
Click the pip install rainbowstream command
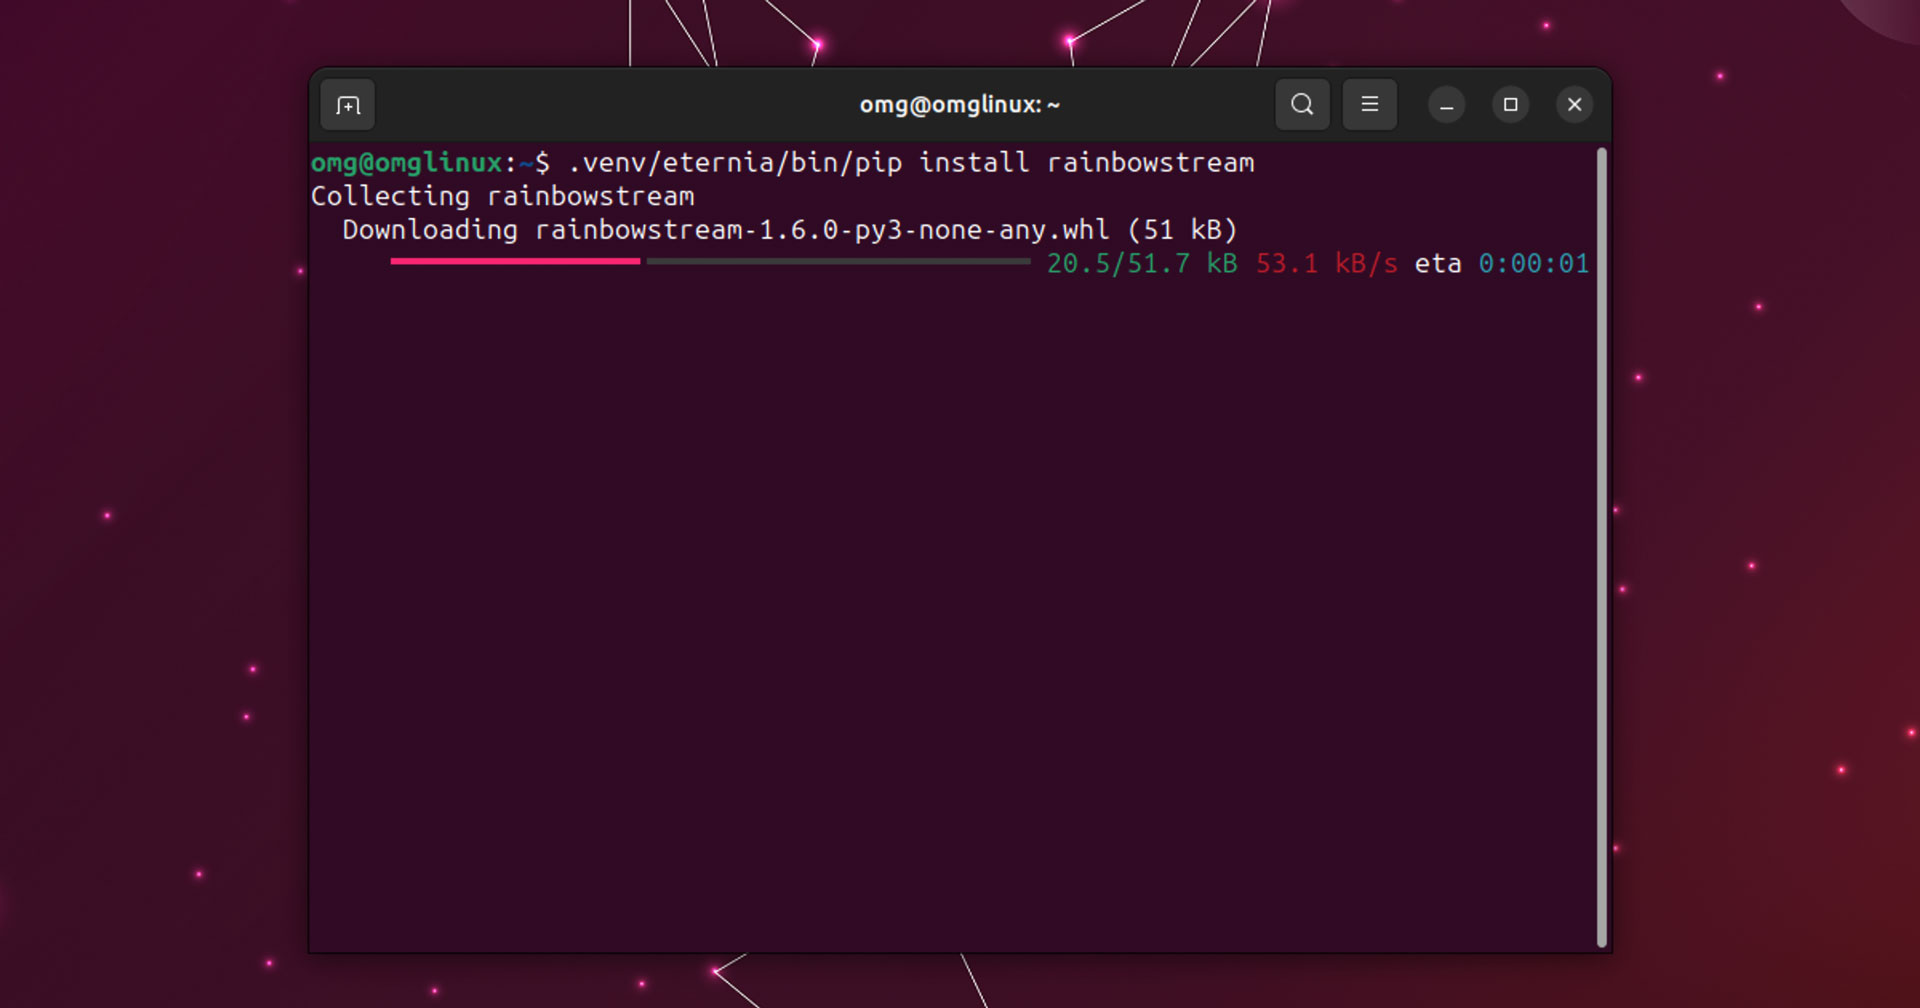click(x=910, y=163)
